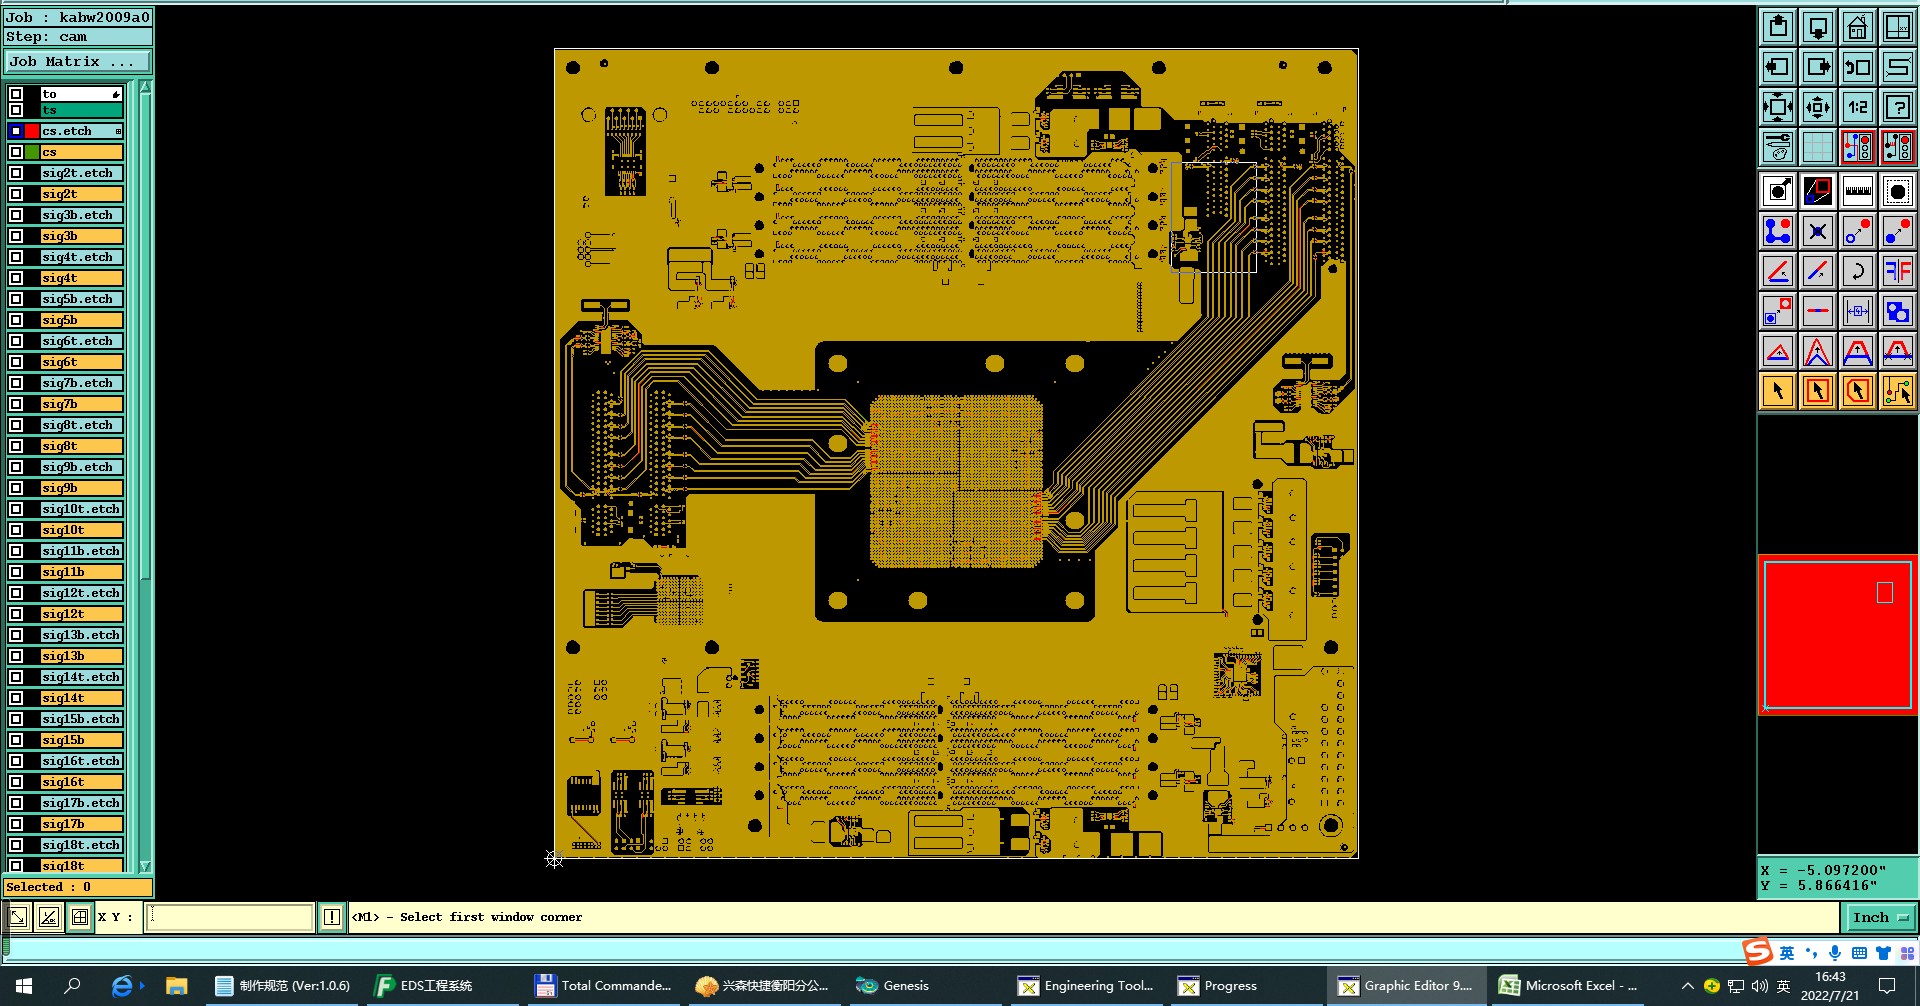Select the pan-up page icon
Viewport: 1920px width, 1006px height.
click(x=1778, y=27)
